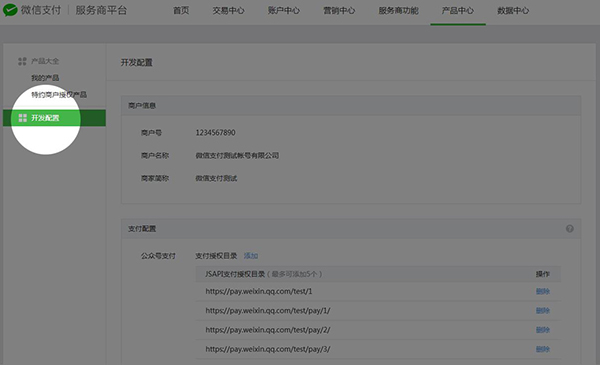Expand the 产品大全 sidebar section
This screenshot has height=365, width=600.
pyautogui.click(x=45, y=61)
